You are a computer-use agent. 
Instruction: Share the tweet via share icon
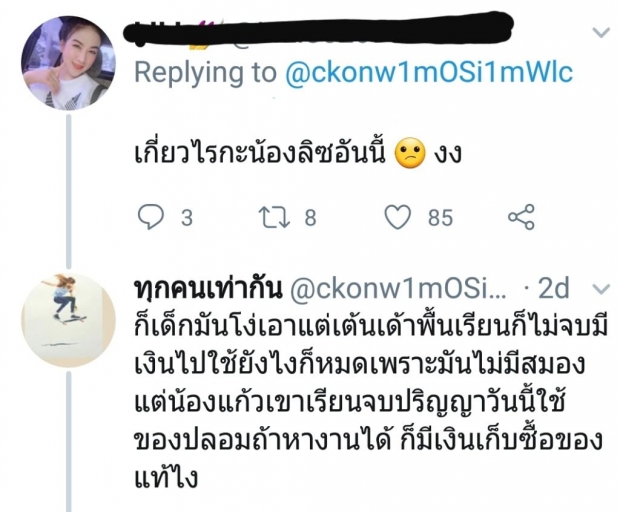[x=521, y=217]
